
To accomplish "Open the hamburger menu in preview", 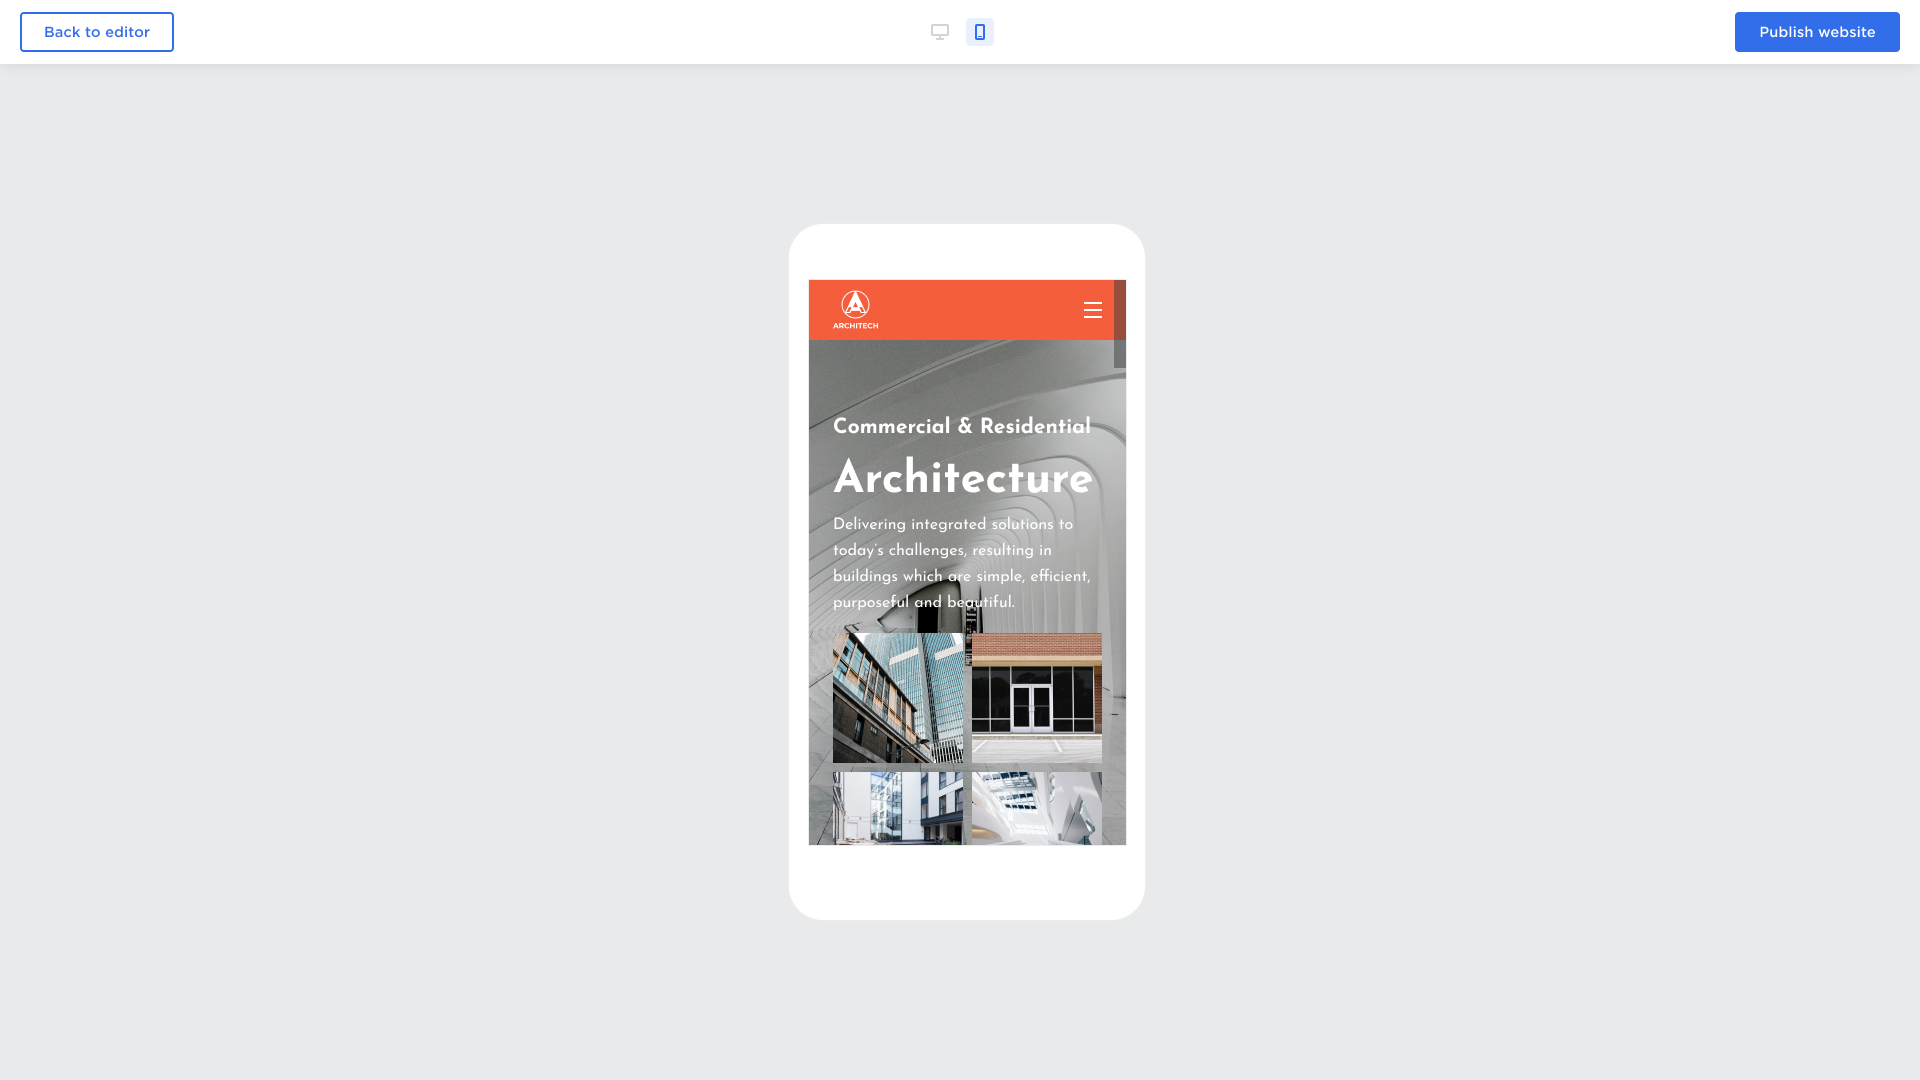I will [1092, 310].
